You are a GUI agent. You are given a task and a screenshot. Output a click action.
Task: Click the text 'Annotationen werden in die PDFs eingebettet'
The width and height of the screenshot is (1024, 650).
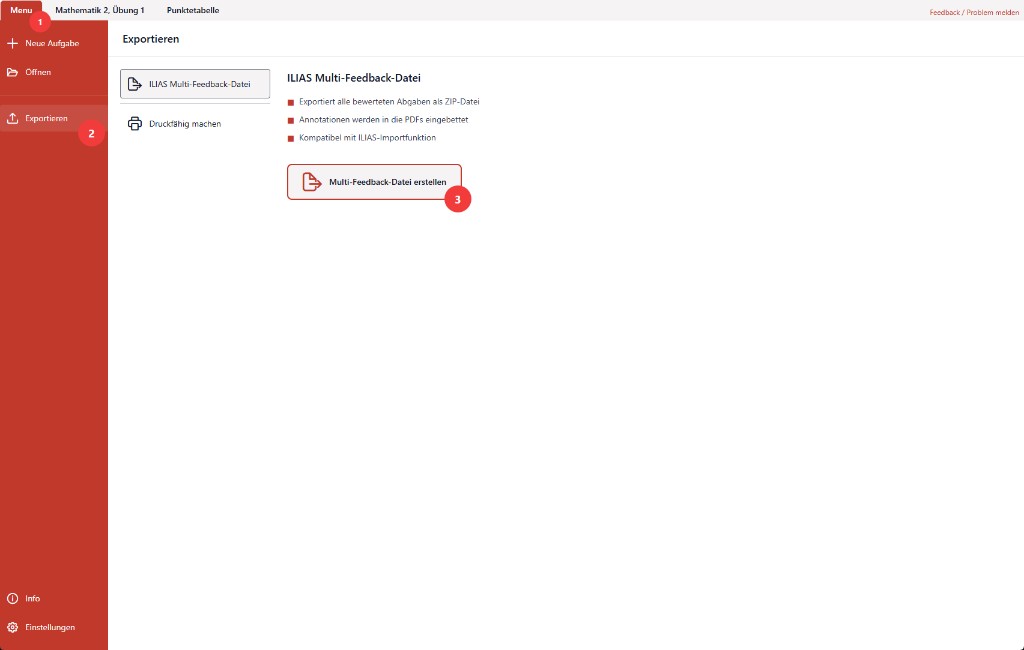383,120
